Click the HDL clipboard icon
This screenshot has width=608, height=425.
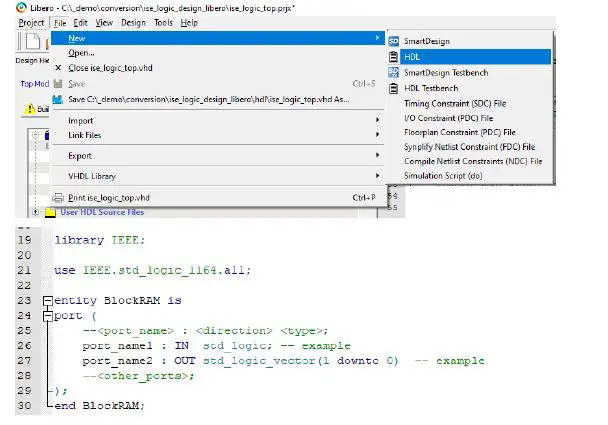pyautogui.click(x=393, y=57)
